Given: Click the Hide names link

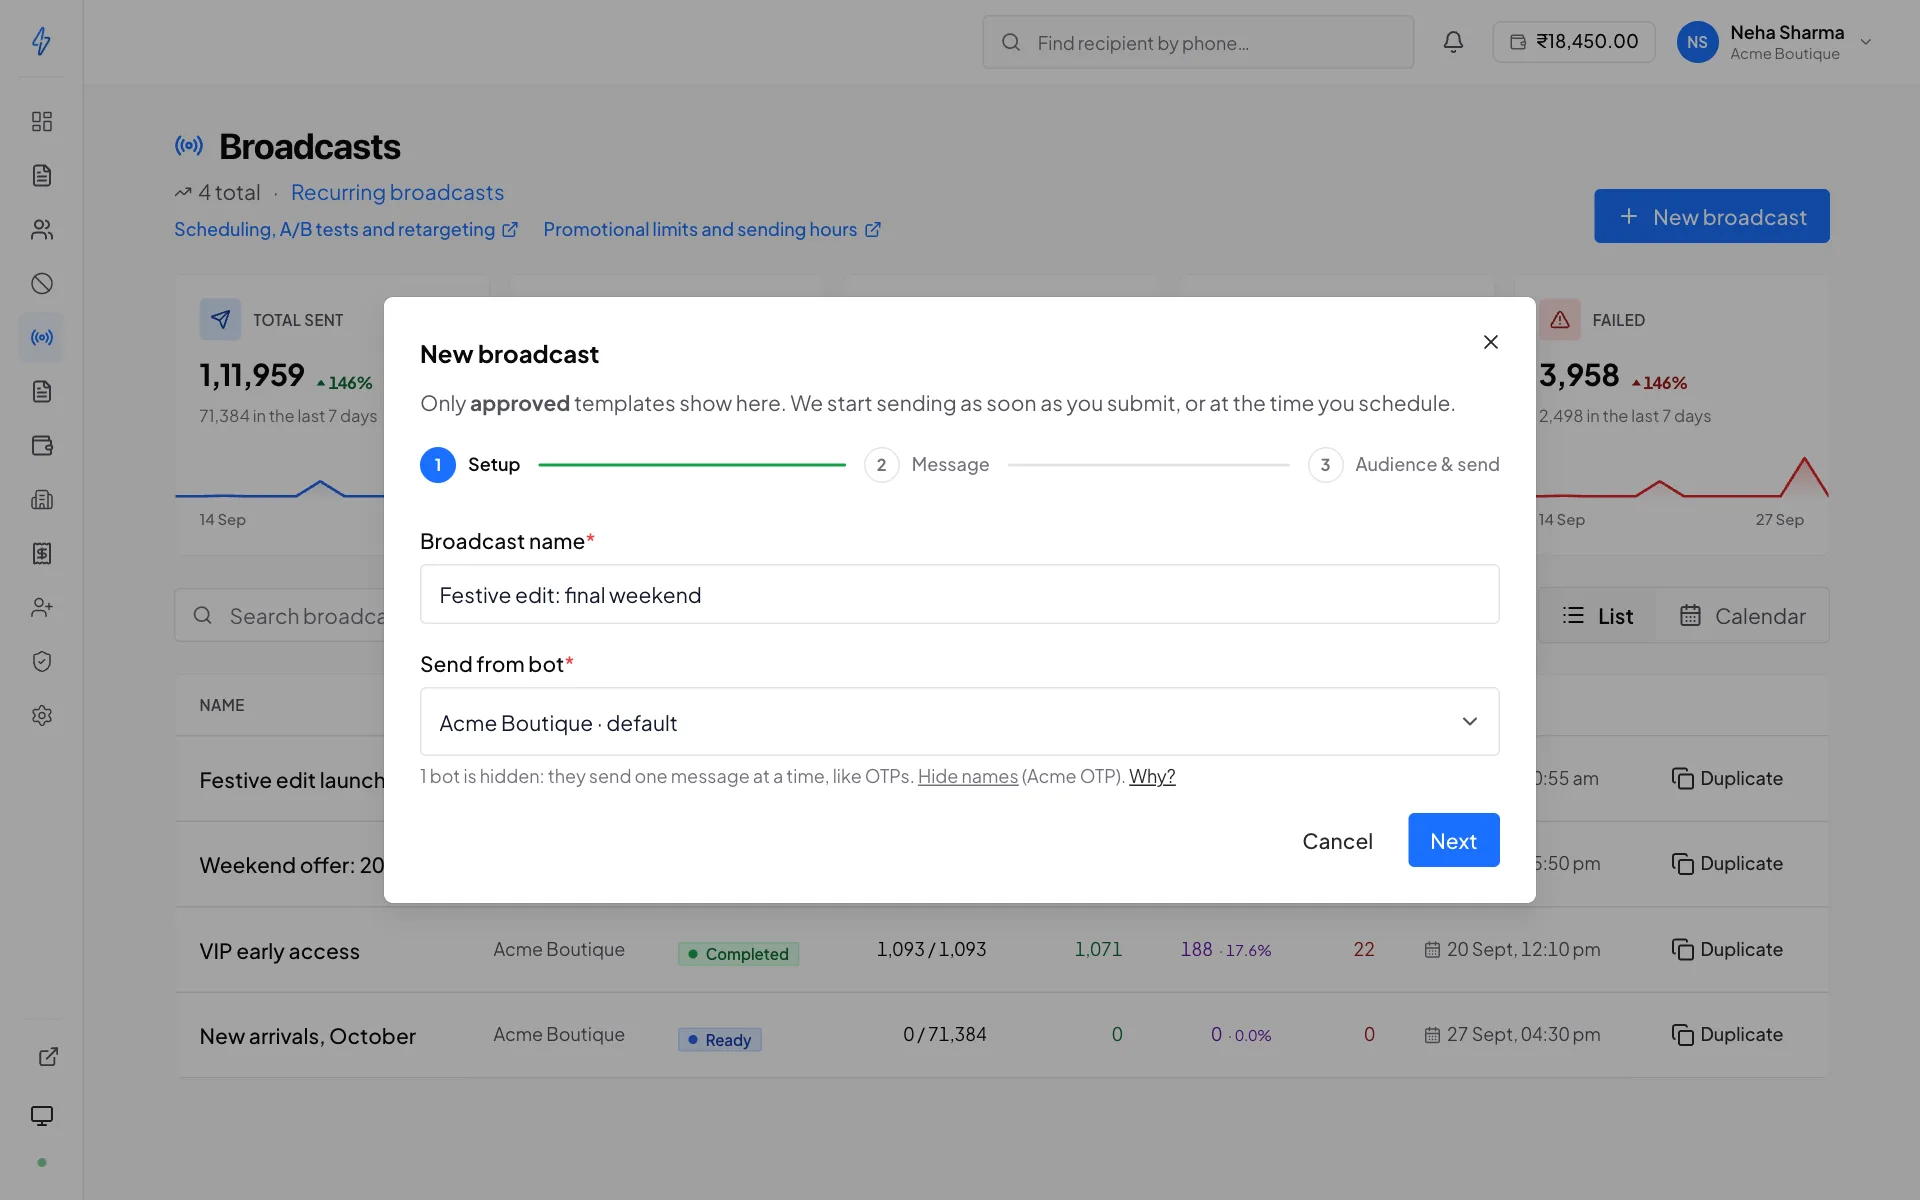Looking at the screenshot, I should click(967, 776).
